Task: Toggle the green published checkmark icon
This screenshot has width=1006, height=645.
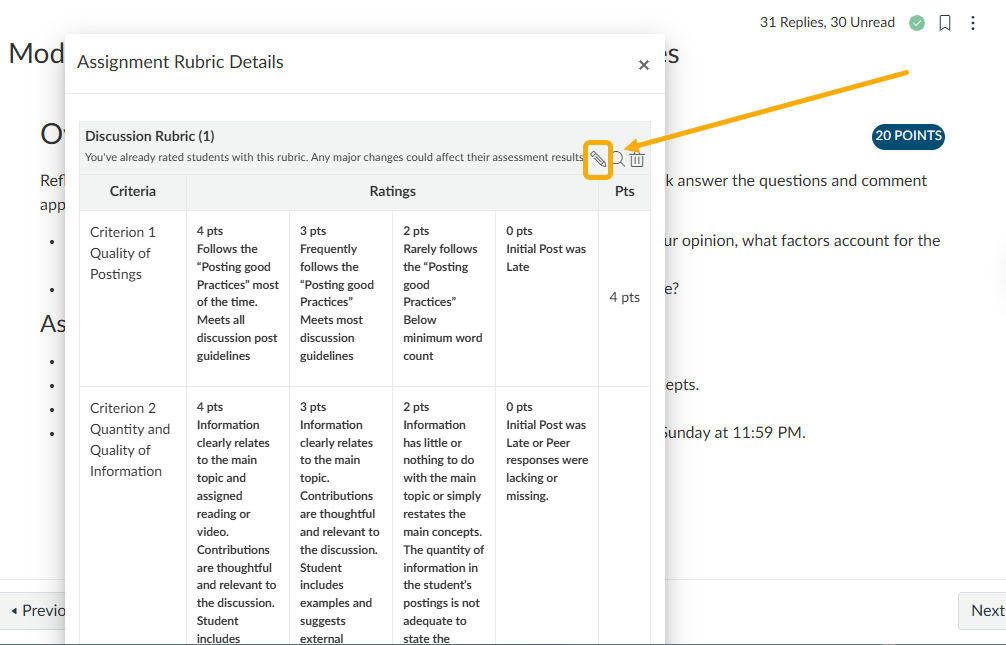Action: [917, 23]
